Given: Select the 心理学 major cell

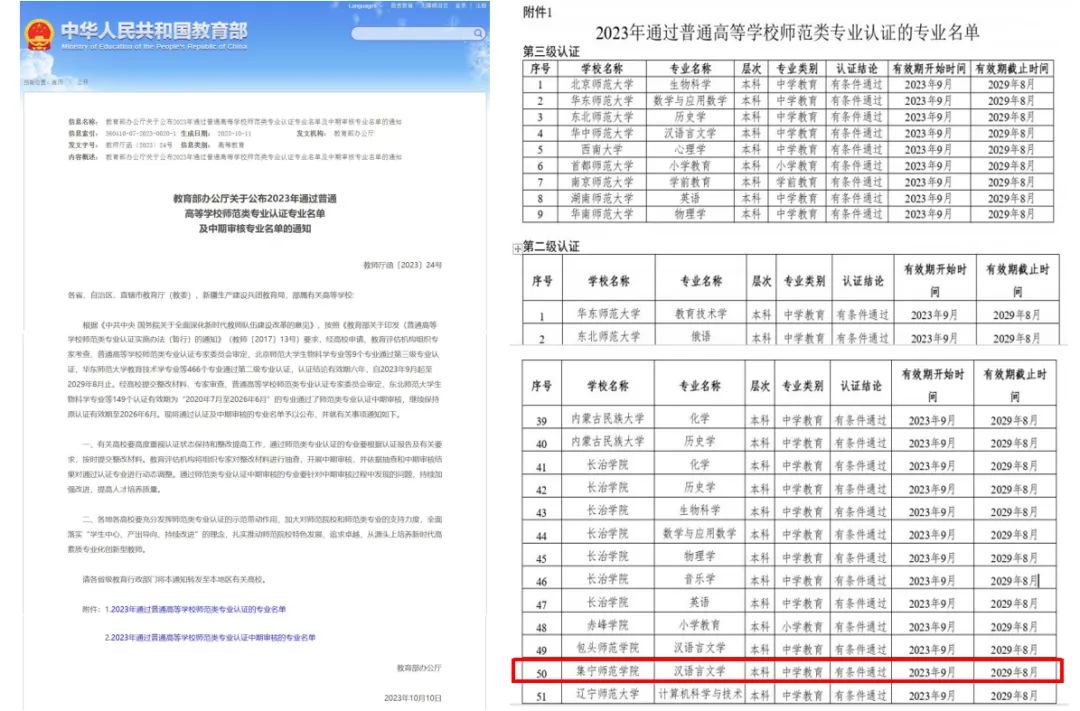Looking at the screenshot, I should pyautogui.click(x=688, y=149).
